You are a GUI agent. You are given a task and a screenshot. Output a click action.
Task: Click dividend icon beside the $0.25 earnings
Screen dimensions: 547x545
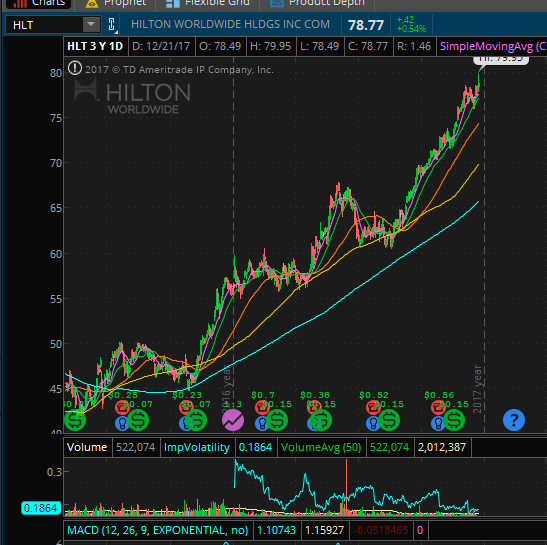coord(138,420)
